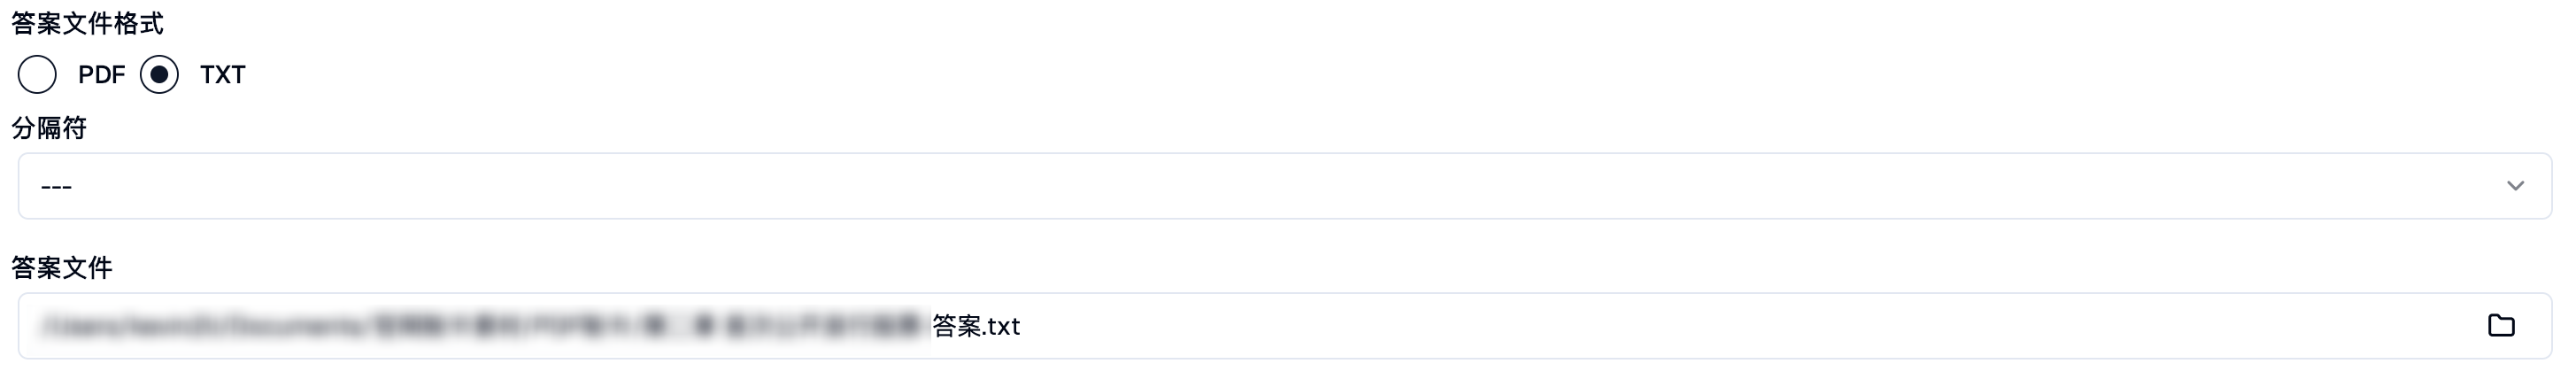Image resolution: width=2576 pixels, height=379 pixels.
Task: Click the empty circle beside PDF
Action: point(37,75)
